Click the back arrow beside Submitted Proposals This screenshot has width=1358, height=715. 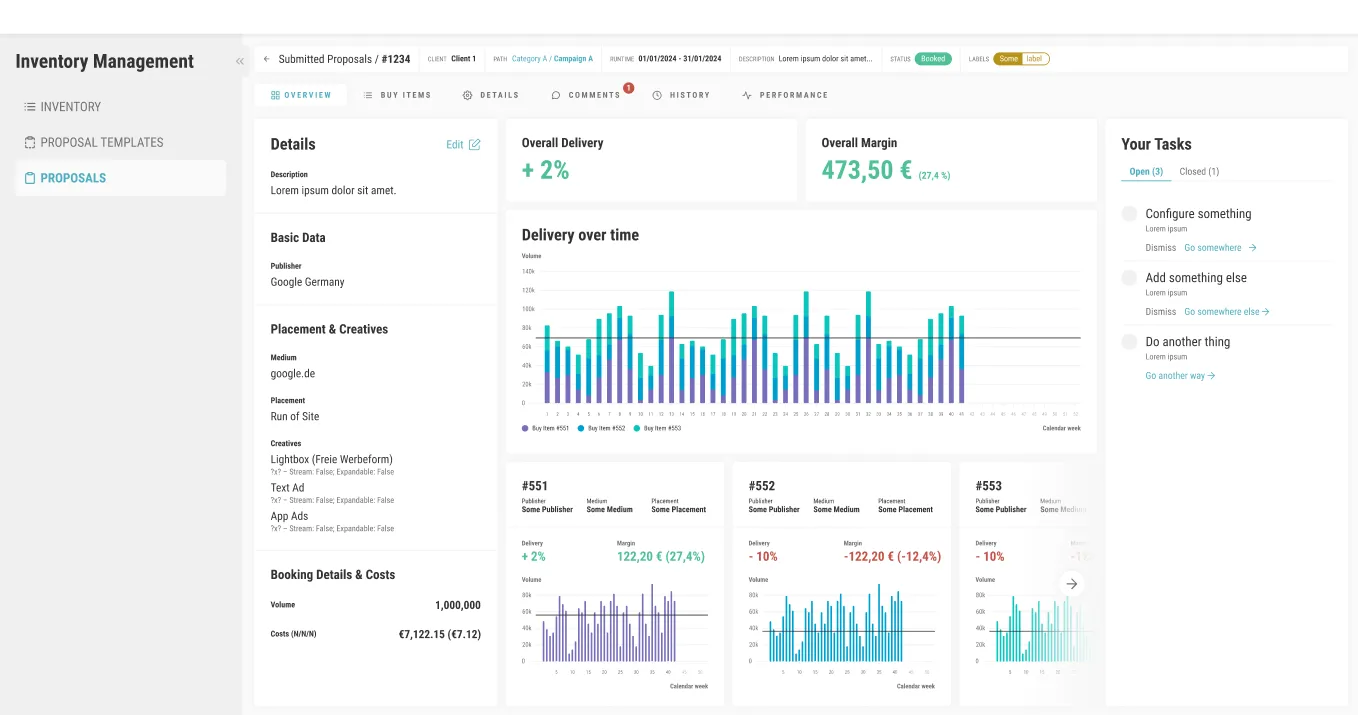coord(267,59)
